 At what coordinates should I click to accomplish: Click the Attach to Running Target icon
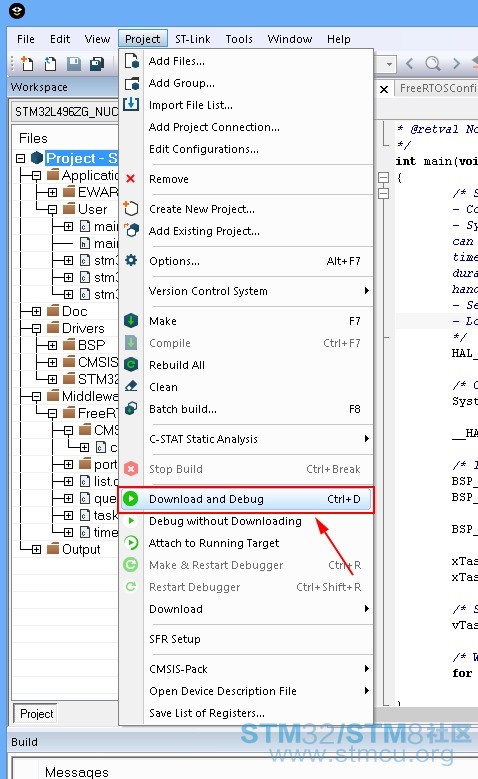[x=131, y=543]
